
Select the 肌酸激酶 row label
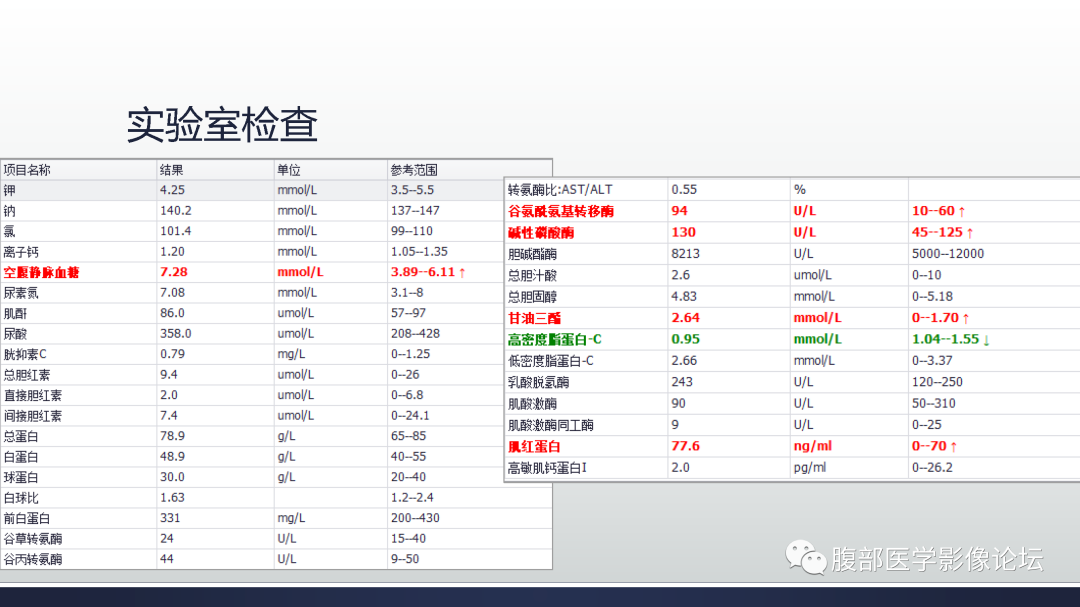(x=532, y=404)
